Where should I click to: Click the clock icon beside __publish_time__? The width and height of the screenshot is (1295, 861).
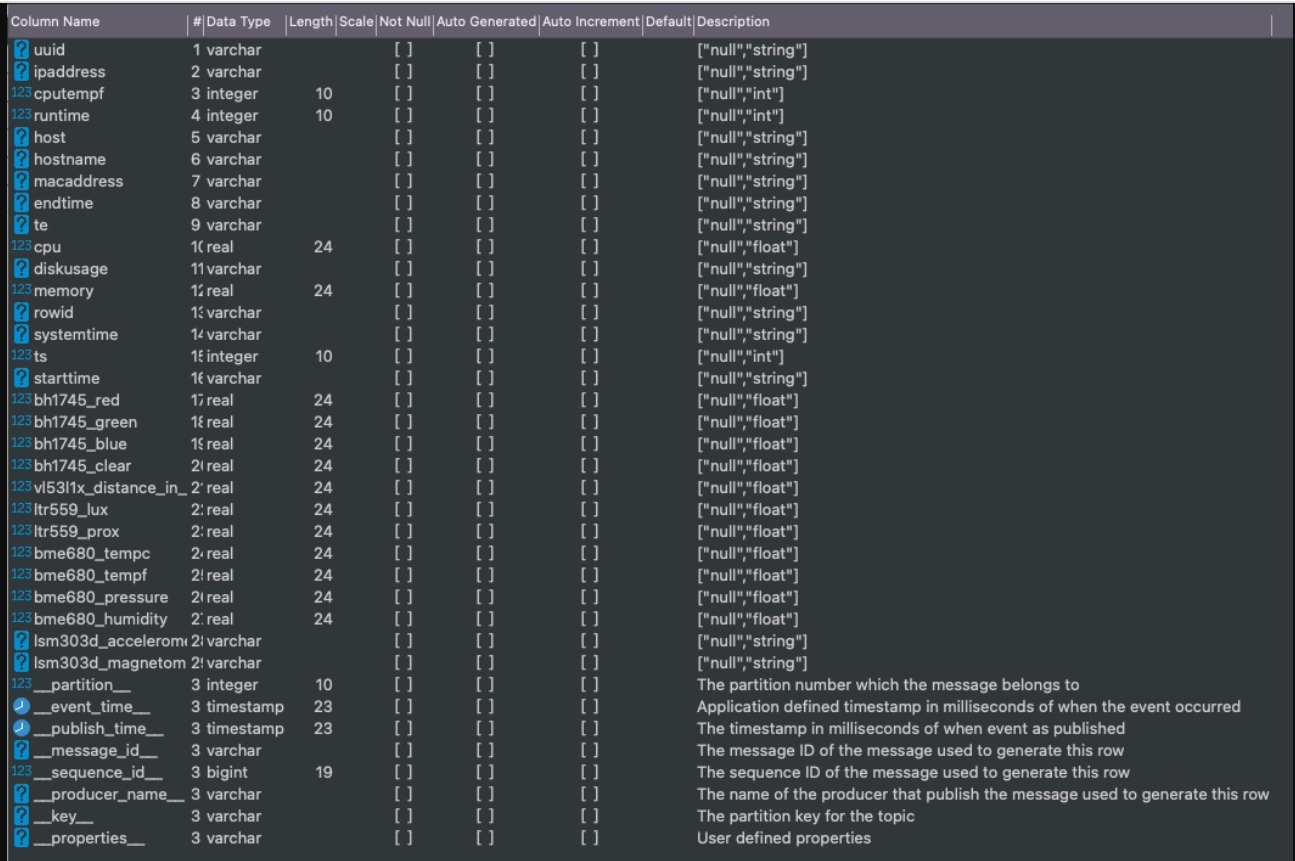(22, 729)
